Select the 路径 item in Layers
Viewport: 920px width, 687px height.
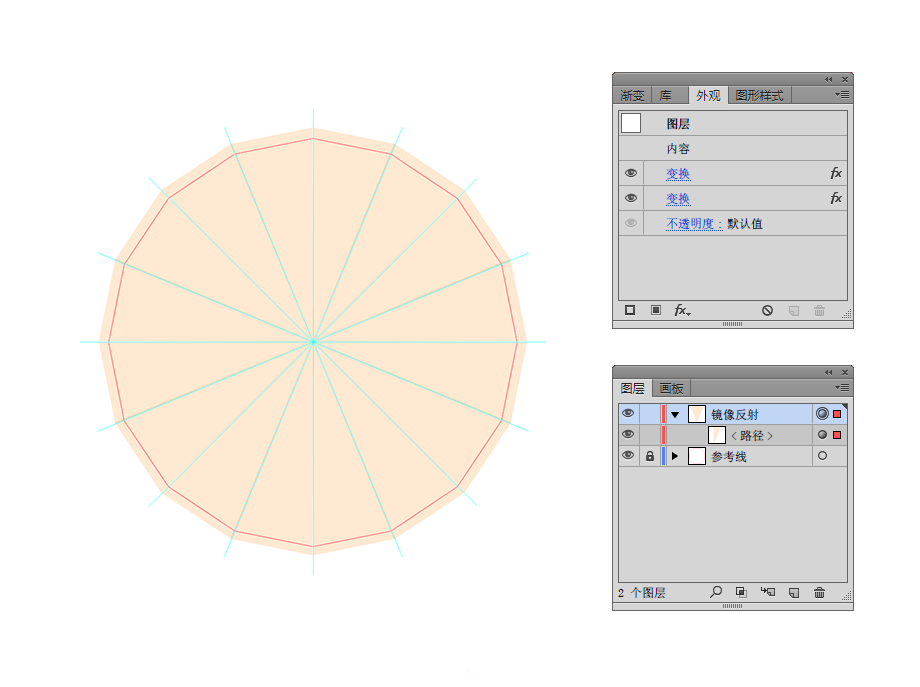(x=752, y=435)
